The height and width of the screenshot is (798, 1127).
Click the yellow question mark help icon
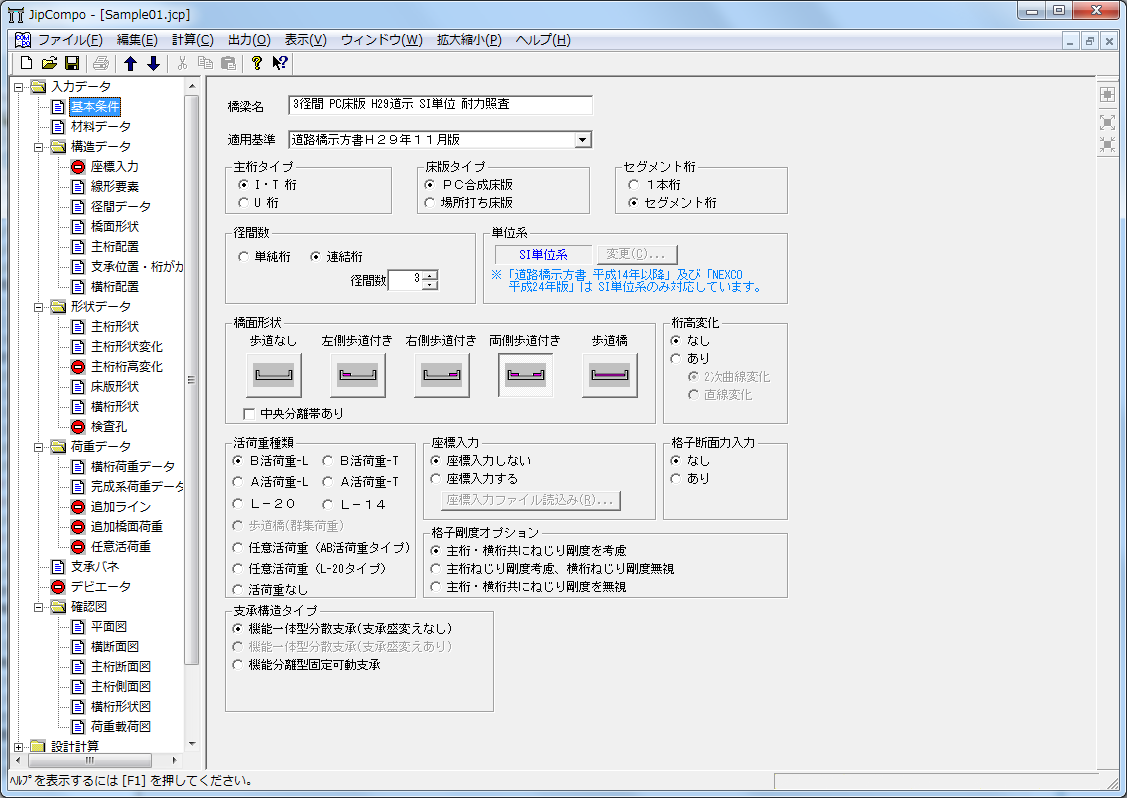click(257, 64)
